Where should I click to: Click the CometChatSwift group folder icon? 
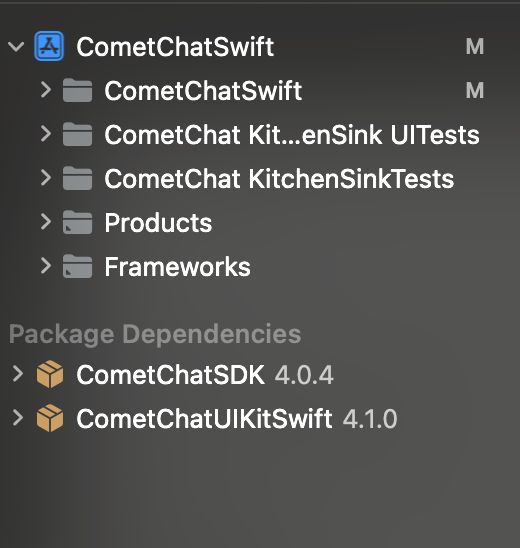[77, 91]
